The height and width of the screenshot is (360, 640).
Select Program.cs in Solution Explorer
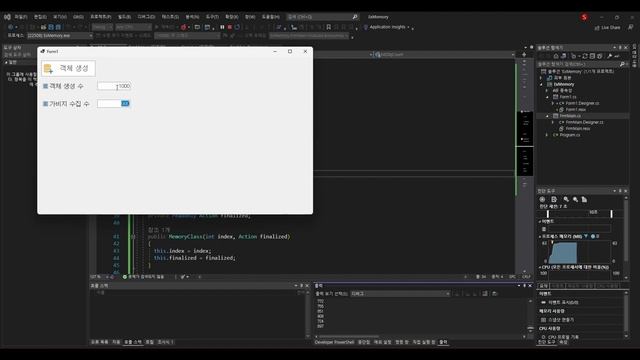[x=569, y=135]
